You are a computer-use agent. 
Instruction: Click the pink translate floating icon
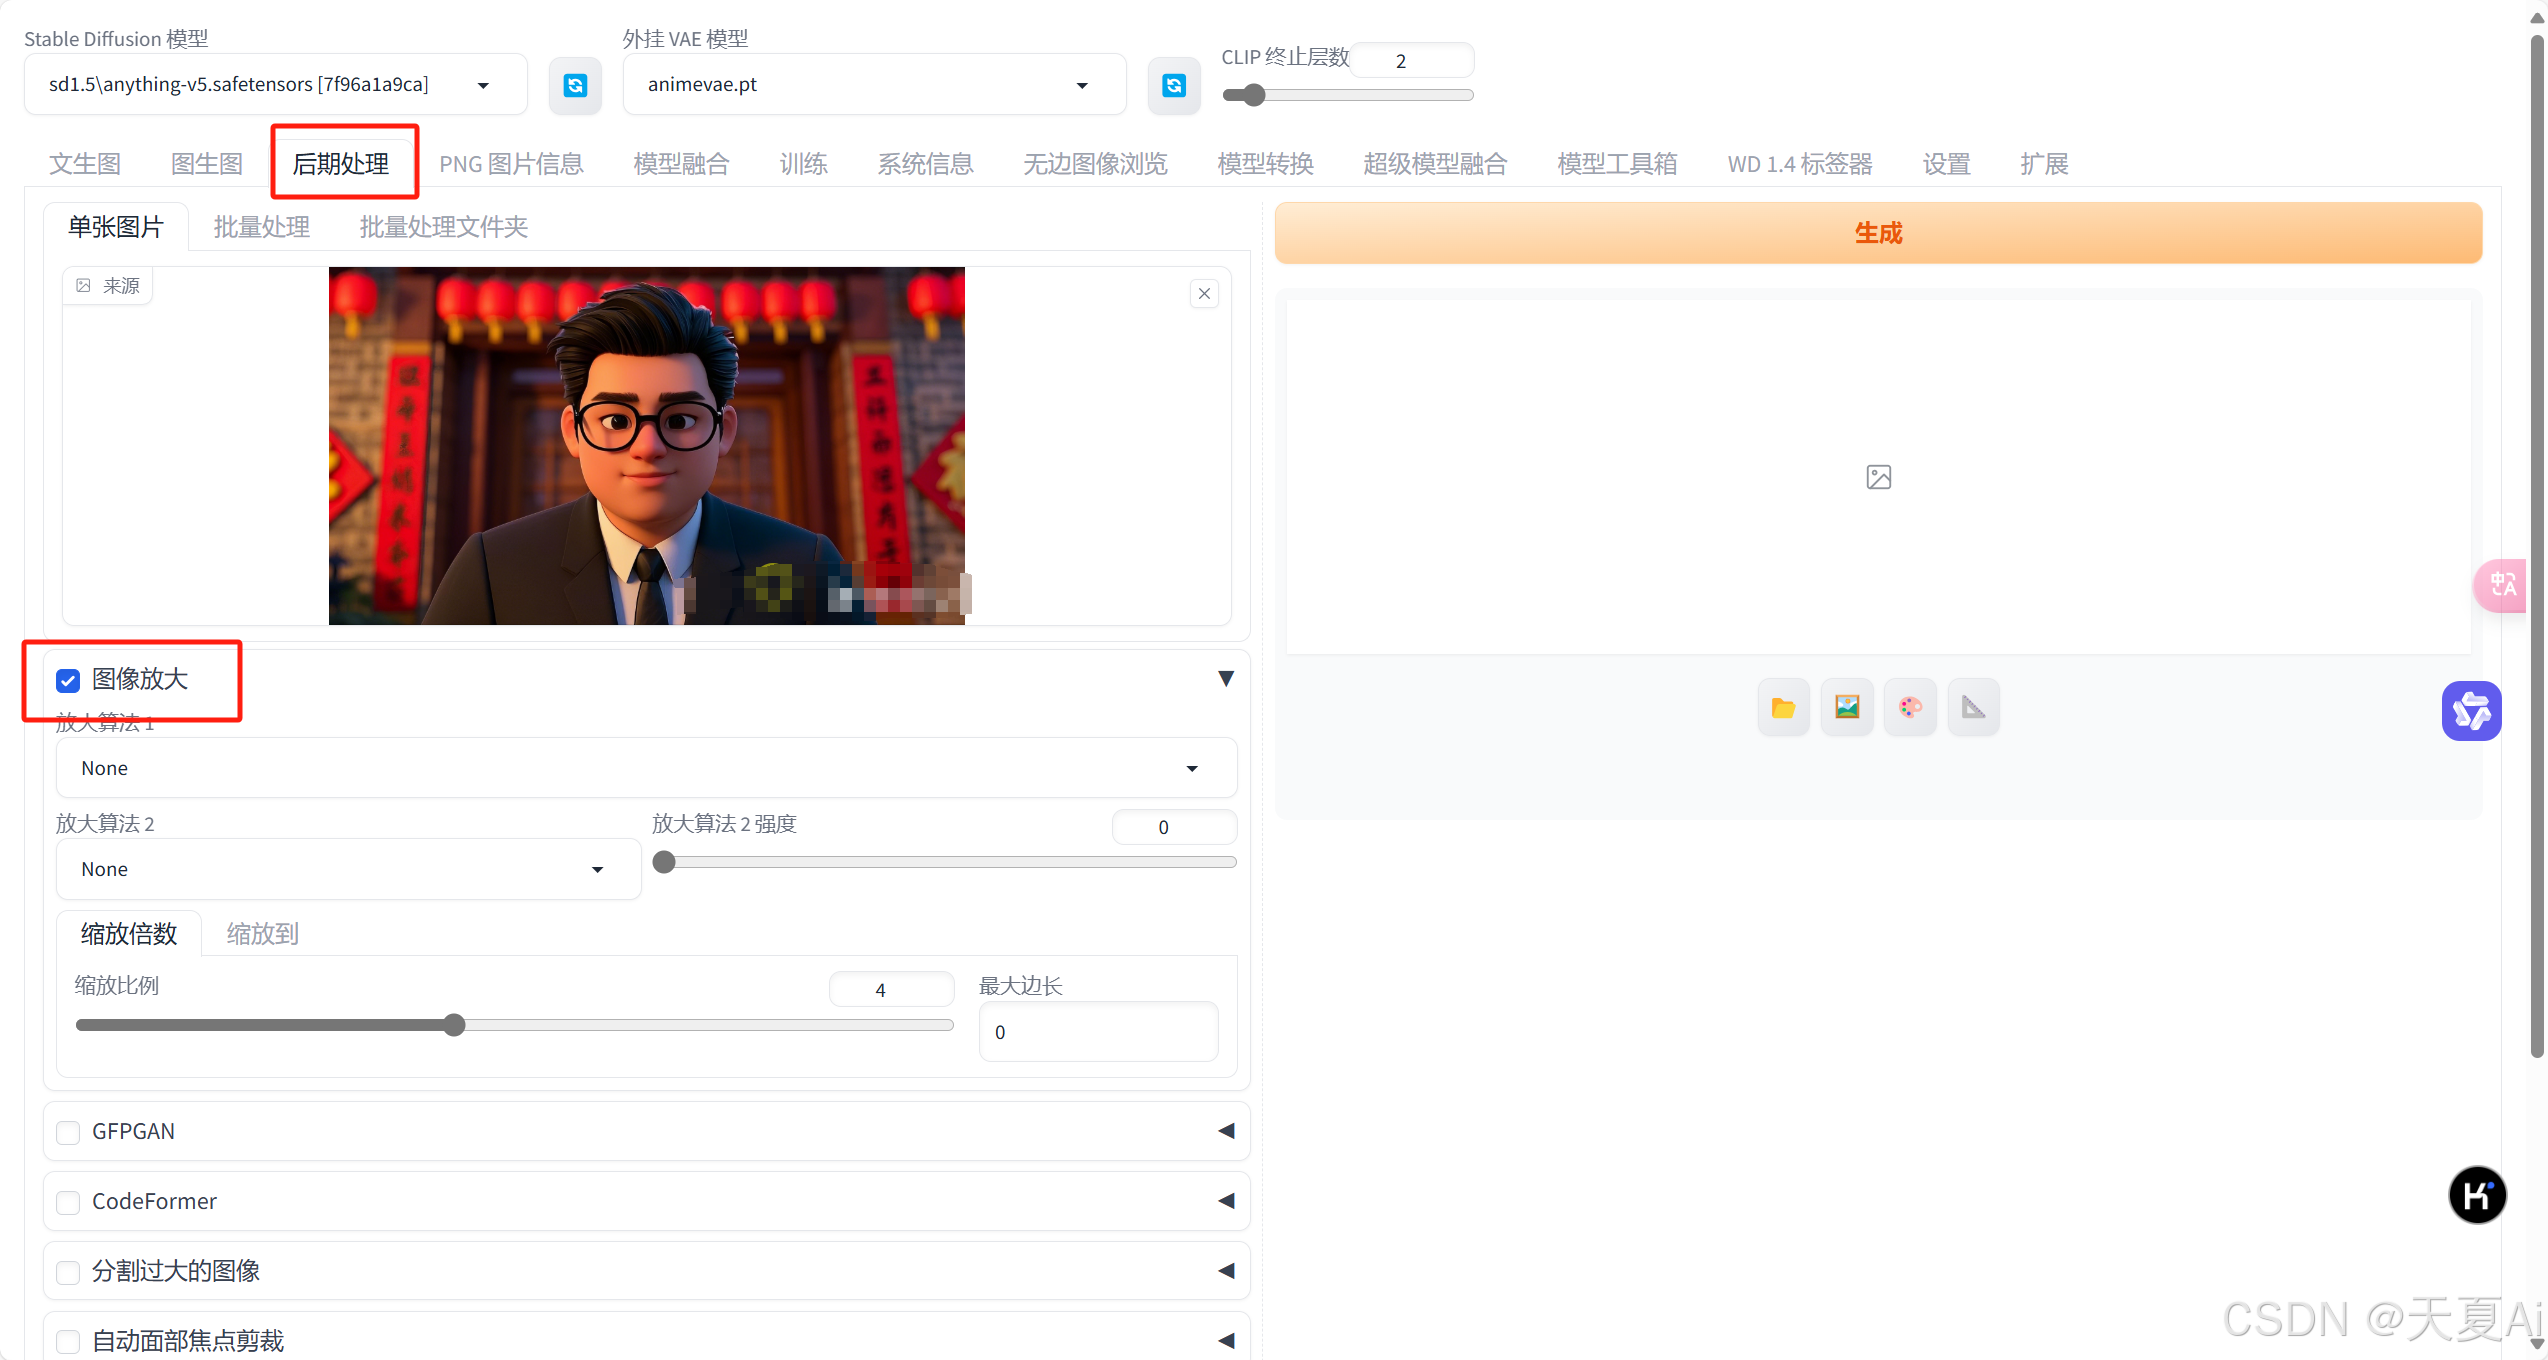(x=2502, y=585)
